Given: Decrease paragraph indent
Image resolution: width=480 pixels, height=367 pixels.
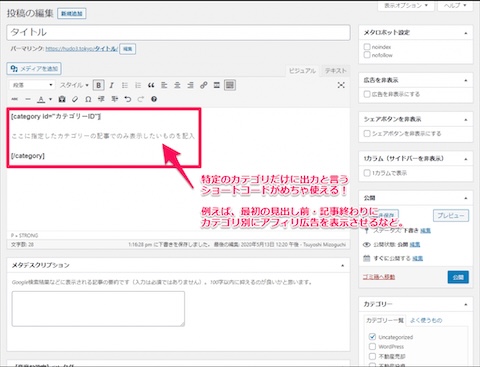Looking at the screenshot, I should click(101, 99).
